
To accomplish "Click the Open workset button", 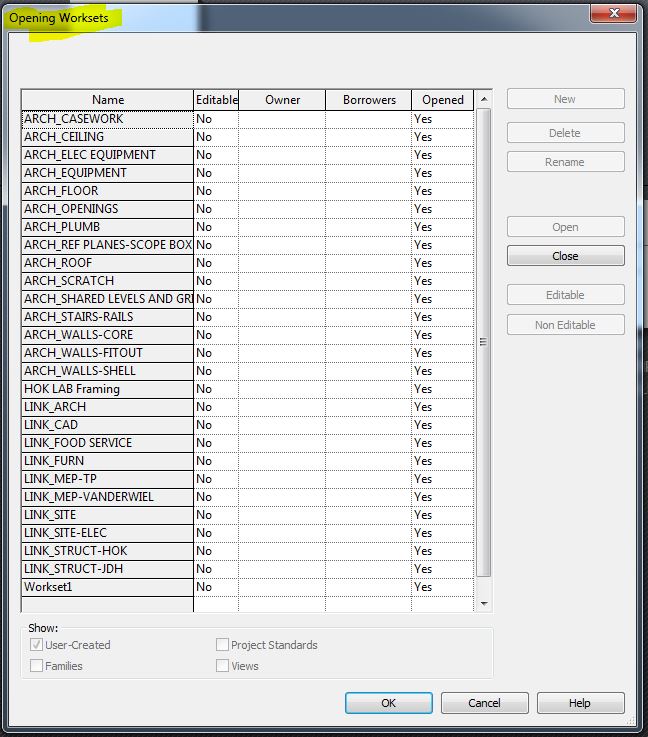I will 565,227.
